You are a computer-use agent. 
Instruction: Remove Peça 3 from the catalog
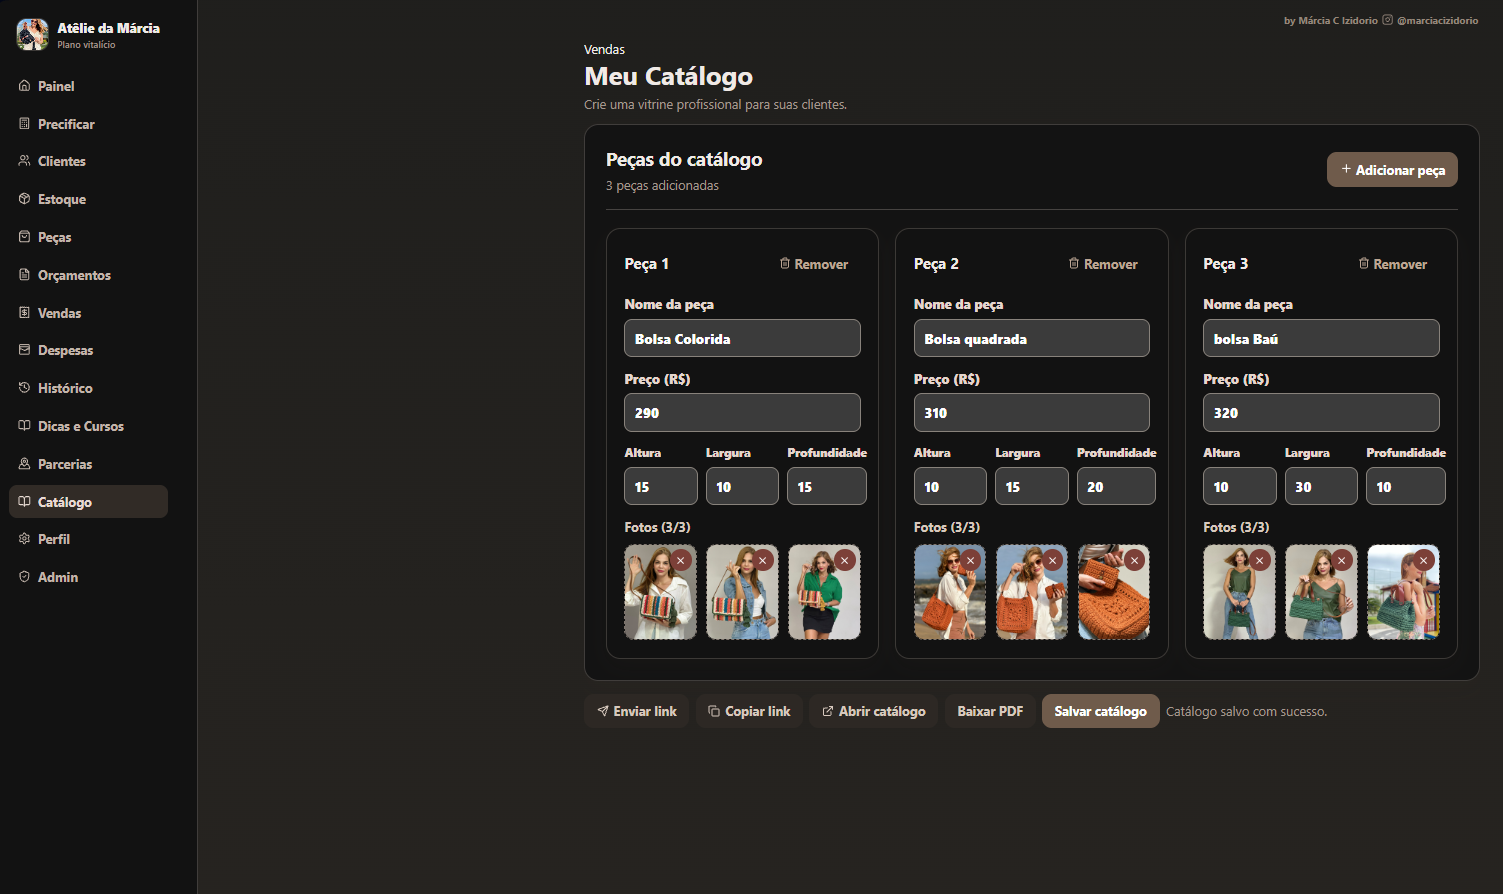[x=1392, y=264]
